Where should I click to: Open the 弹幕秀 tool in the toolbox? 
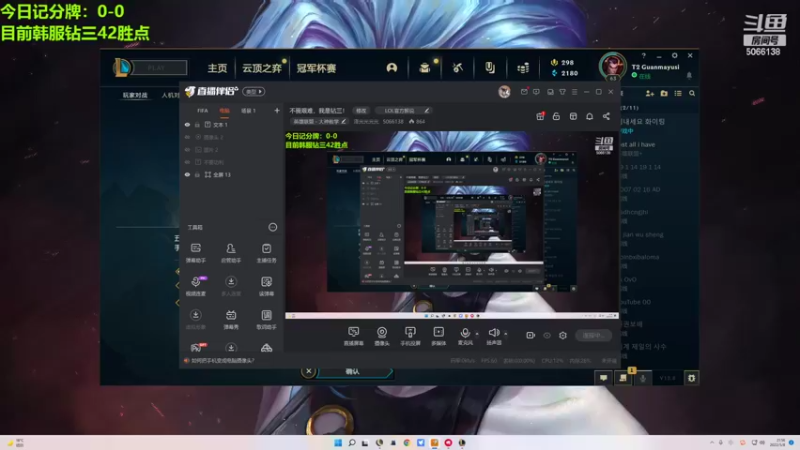click(x=231, y=319)
